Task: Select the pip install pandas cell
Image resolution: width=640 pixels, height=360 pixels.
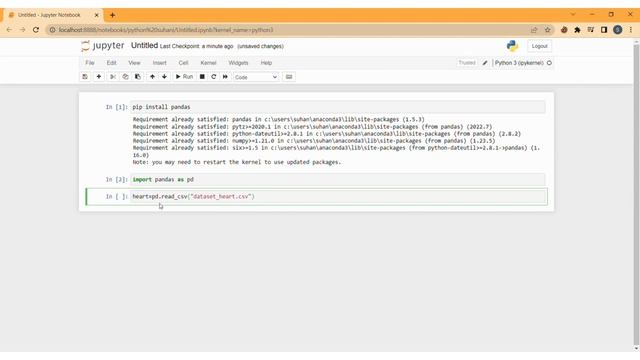Action: (x=338, y=107)
